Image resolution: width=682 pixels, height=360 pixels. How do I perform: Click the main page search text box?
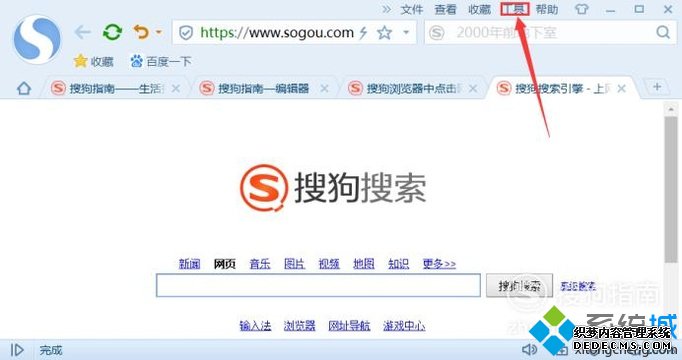pyautogui.click(x=318, y=285)
